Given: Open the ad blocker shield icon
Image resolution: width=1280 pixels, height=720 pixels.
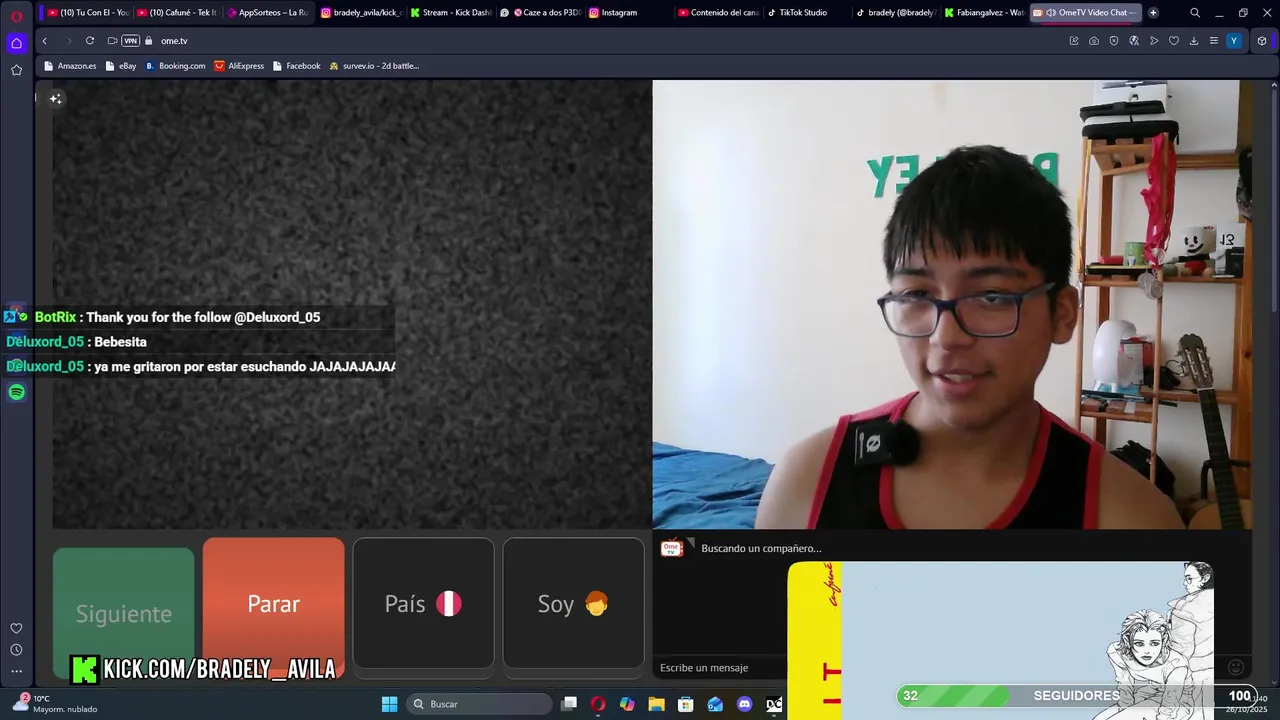Looking at the screenshot, I should click(x=1114, y=41).
